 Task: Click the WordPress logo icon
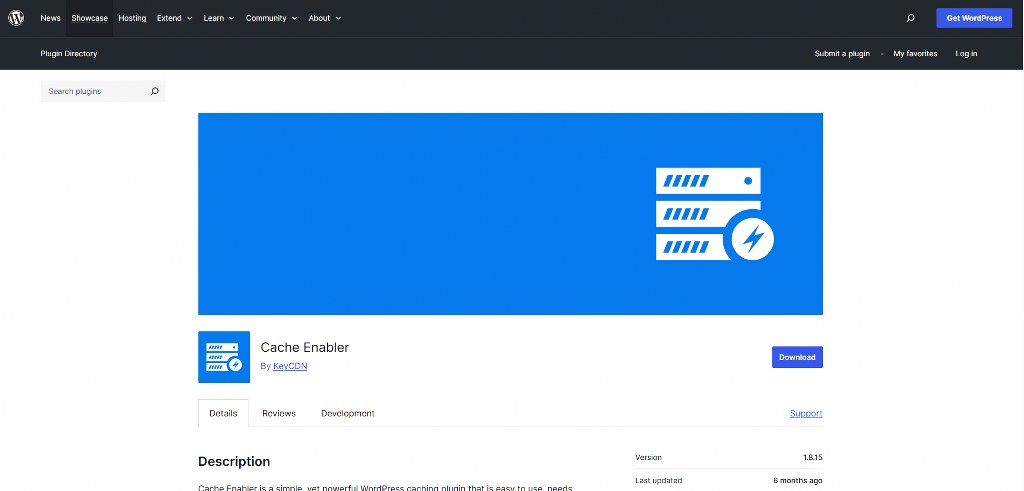pyautogui.click(x=16, y=18)
